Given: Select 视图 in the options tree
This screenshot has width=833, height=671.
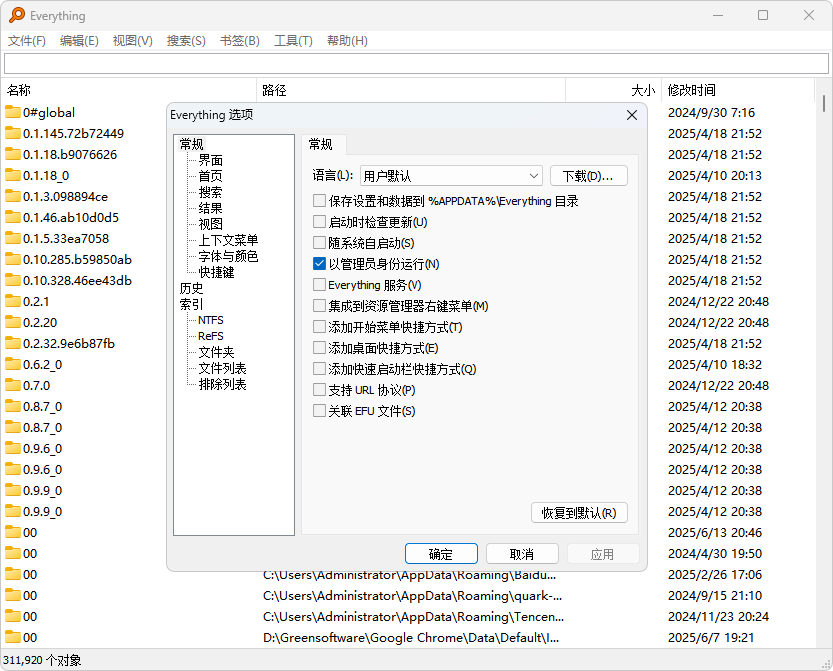Looking at the screenshot, I should click(x=210, y=224).
